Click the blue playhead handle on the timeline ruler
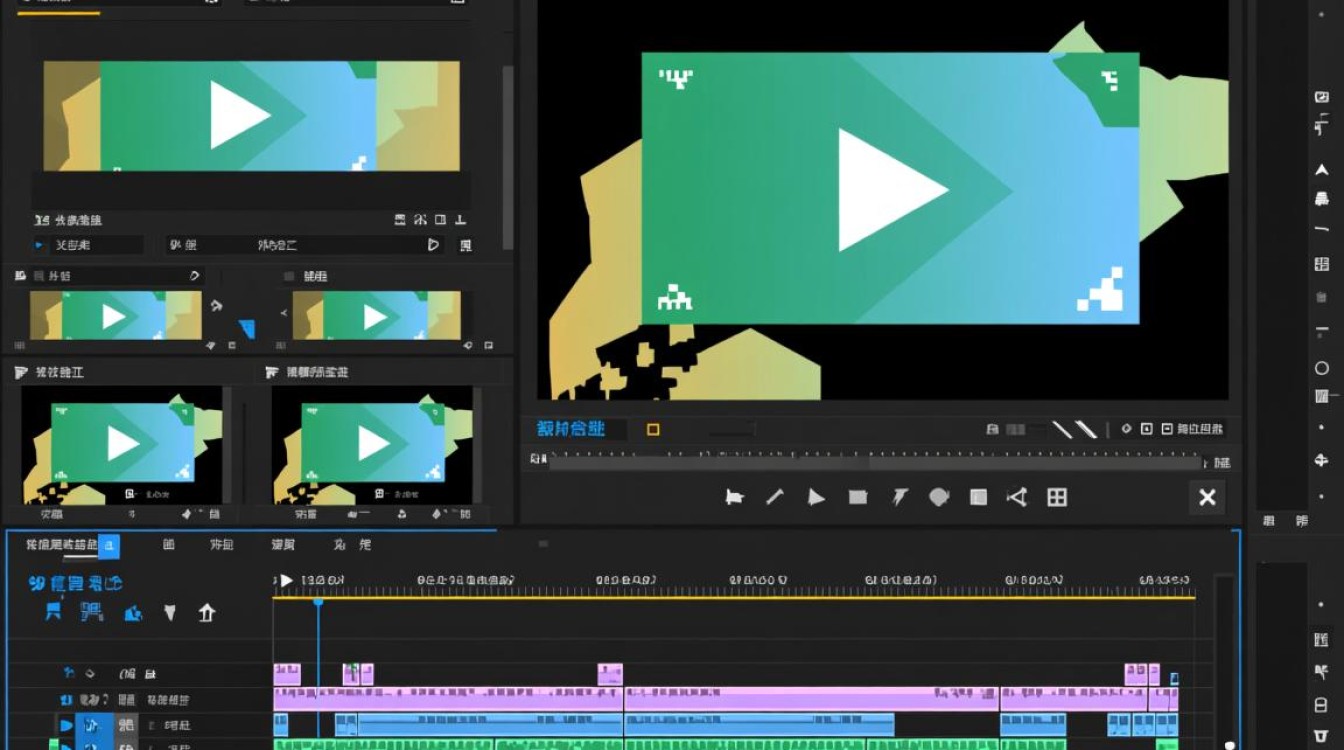Image resolution: width=1344 pixels, height=750 pixels. (318, 602)
